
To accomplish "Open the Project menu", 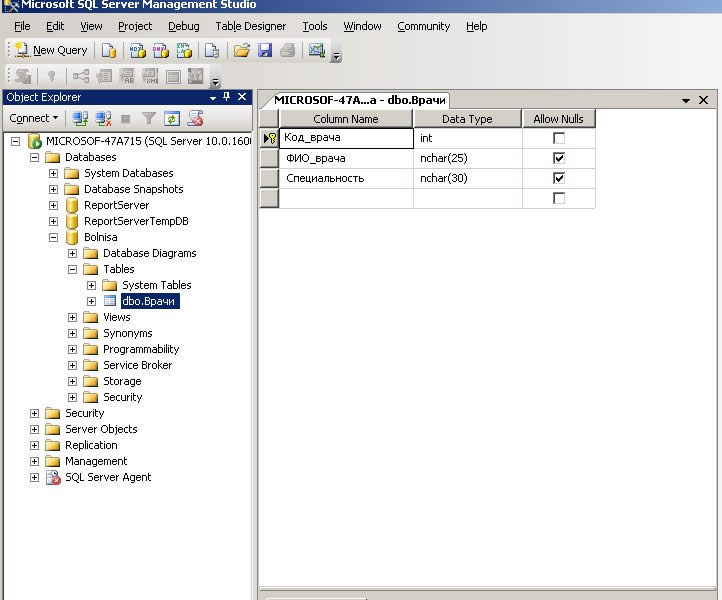I will (x=135, y=26).
